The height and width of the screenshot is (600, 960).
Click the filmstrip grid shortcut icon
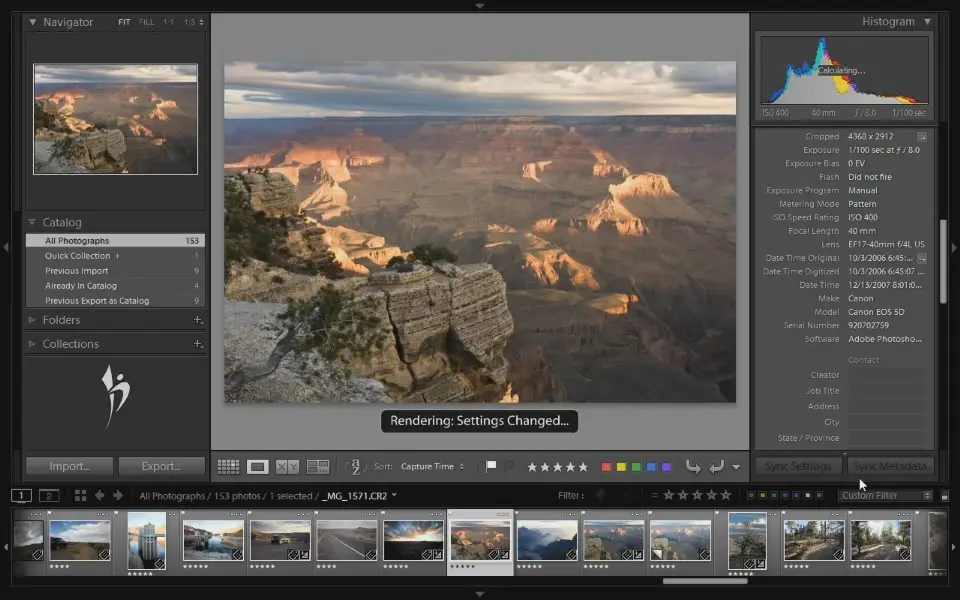[x=80, y=495]
